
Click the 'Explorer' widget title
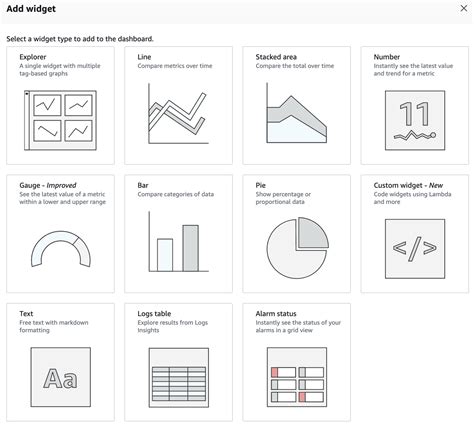[x=33, y=57]
